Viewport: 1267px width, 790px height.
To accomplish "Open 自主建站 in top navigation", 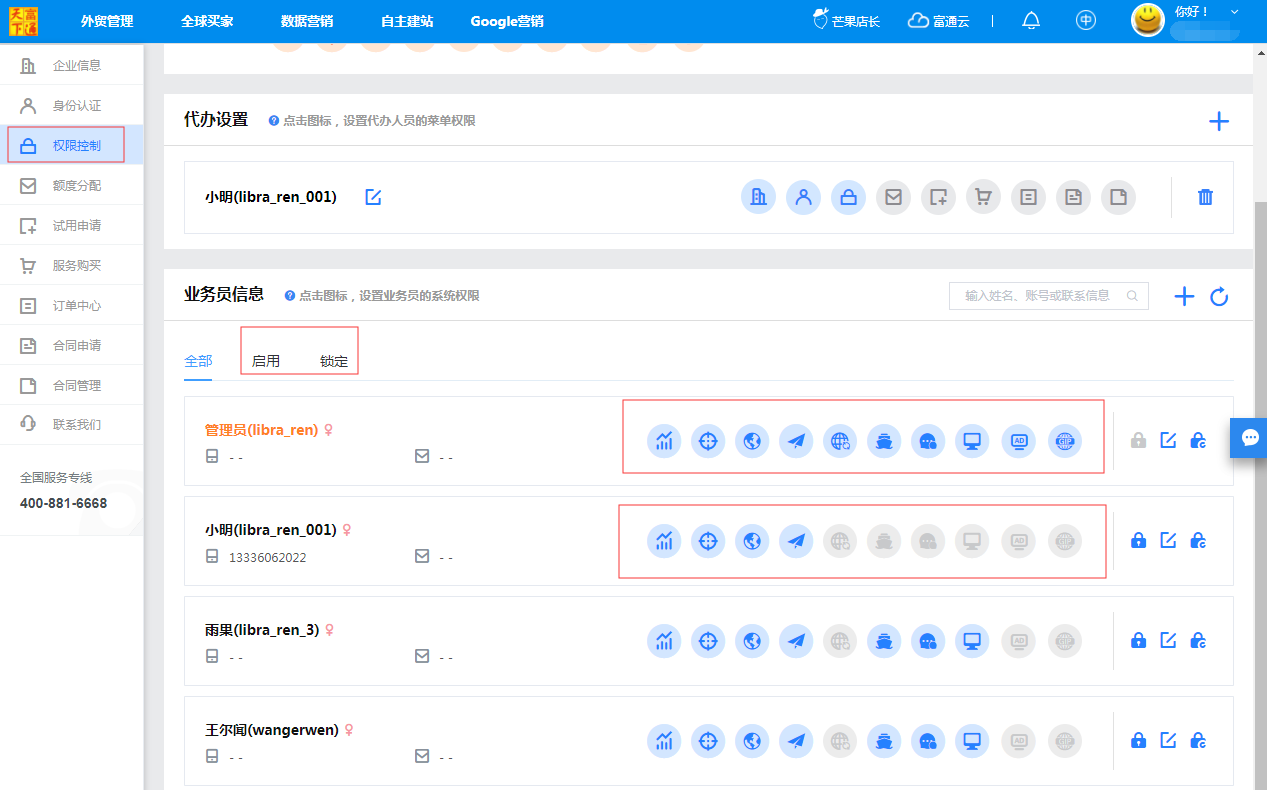I will tap(407, 21).
